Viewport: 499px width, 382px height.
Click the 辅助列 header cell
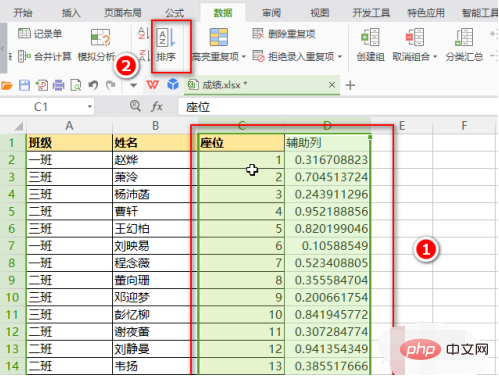pyautogui.click(x=327, y=143)
